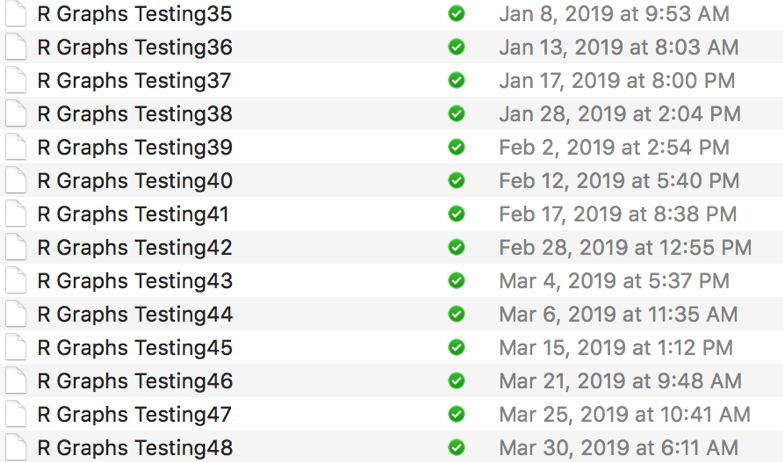Click the green checkmark beside R Graphs Testing43
This screenshot has height=462, width=783.
click(457, 281)
